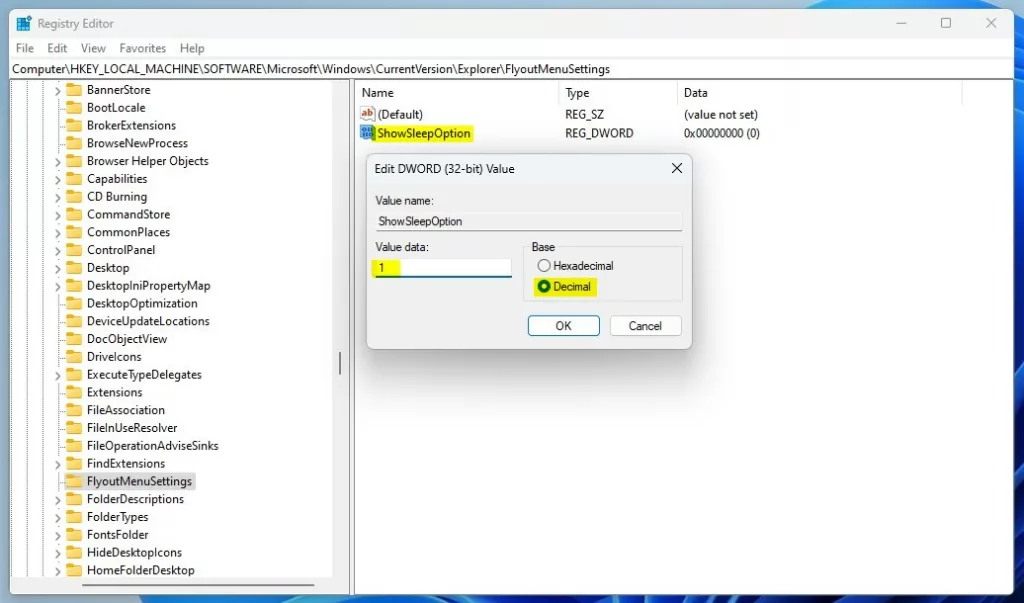1024x603 pixels.
Task: Choose the Decimal base radio button
Action: point(543,286)
